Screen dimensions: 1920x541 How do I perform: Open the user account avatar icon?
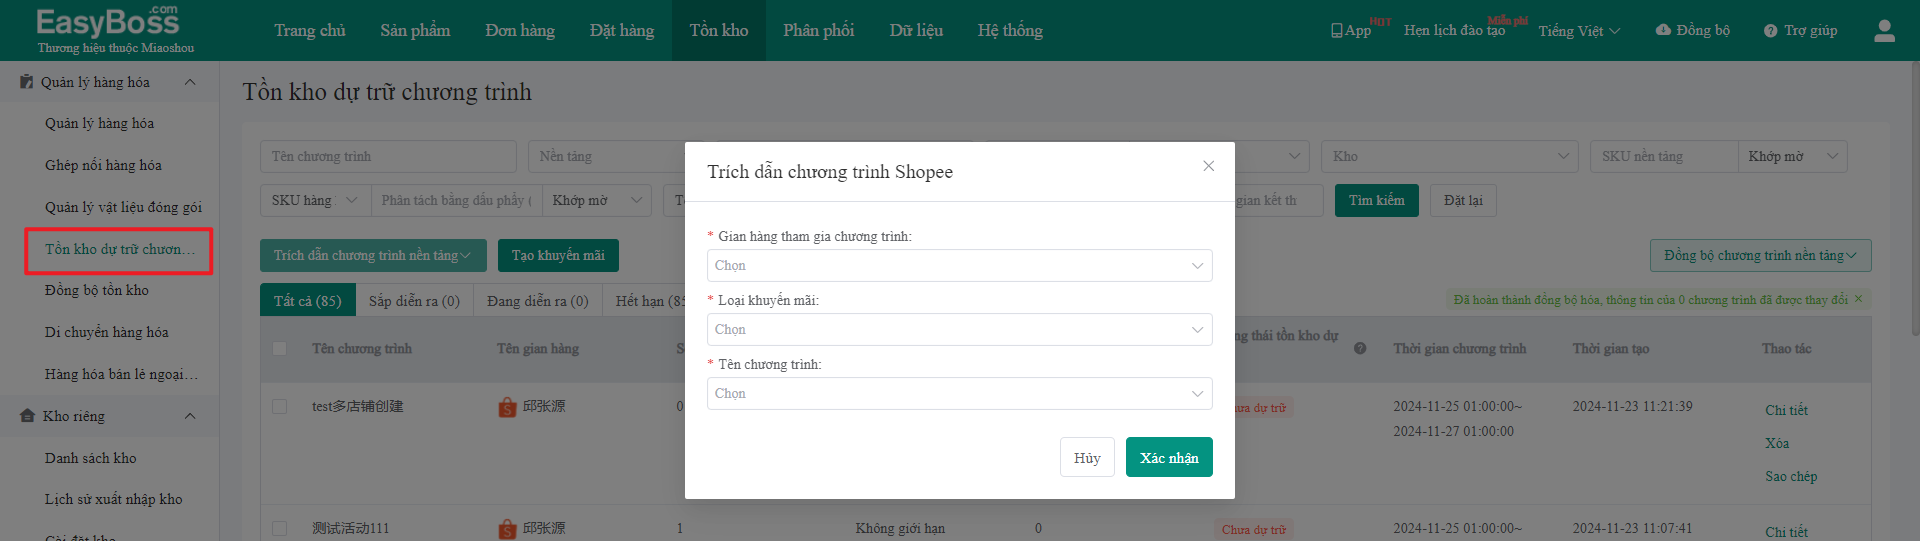(x=1884, y=31)
